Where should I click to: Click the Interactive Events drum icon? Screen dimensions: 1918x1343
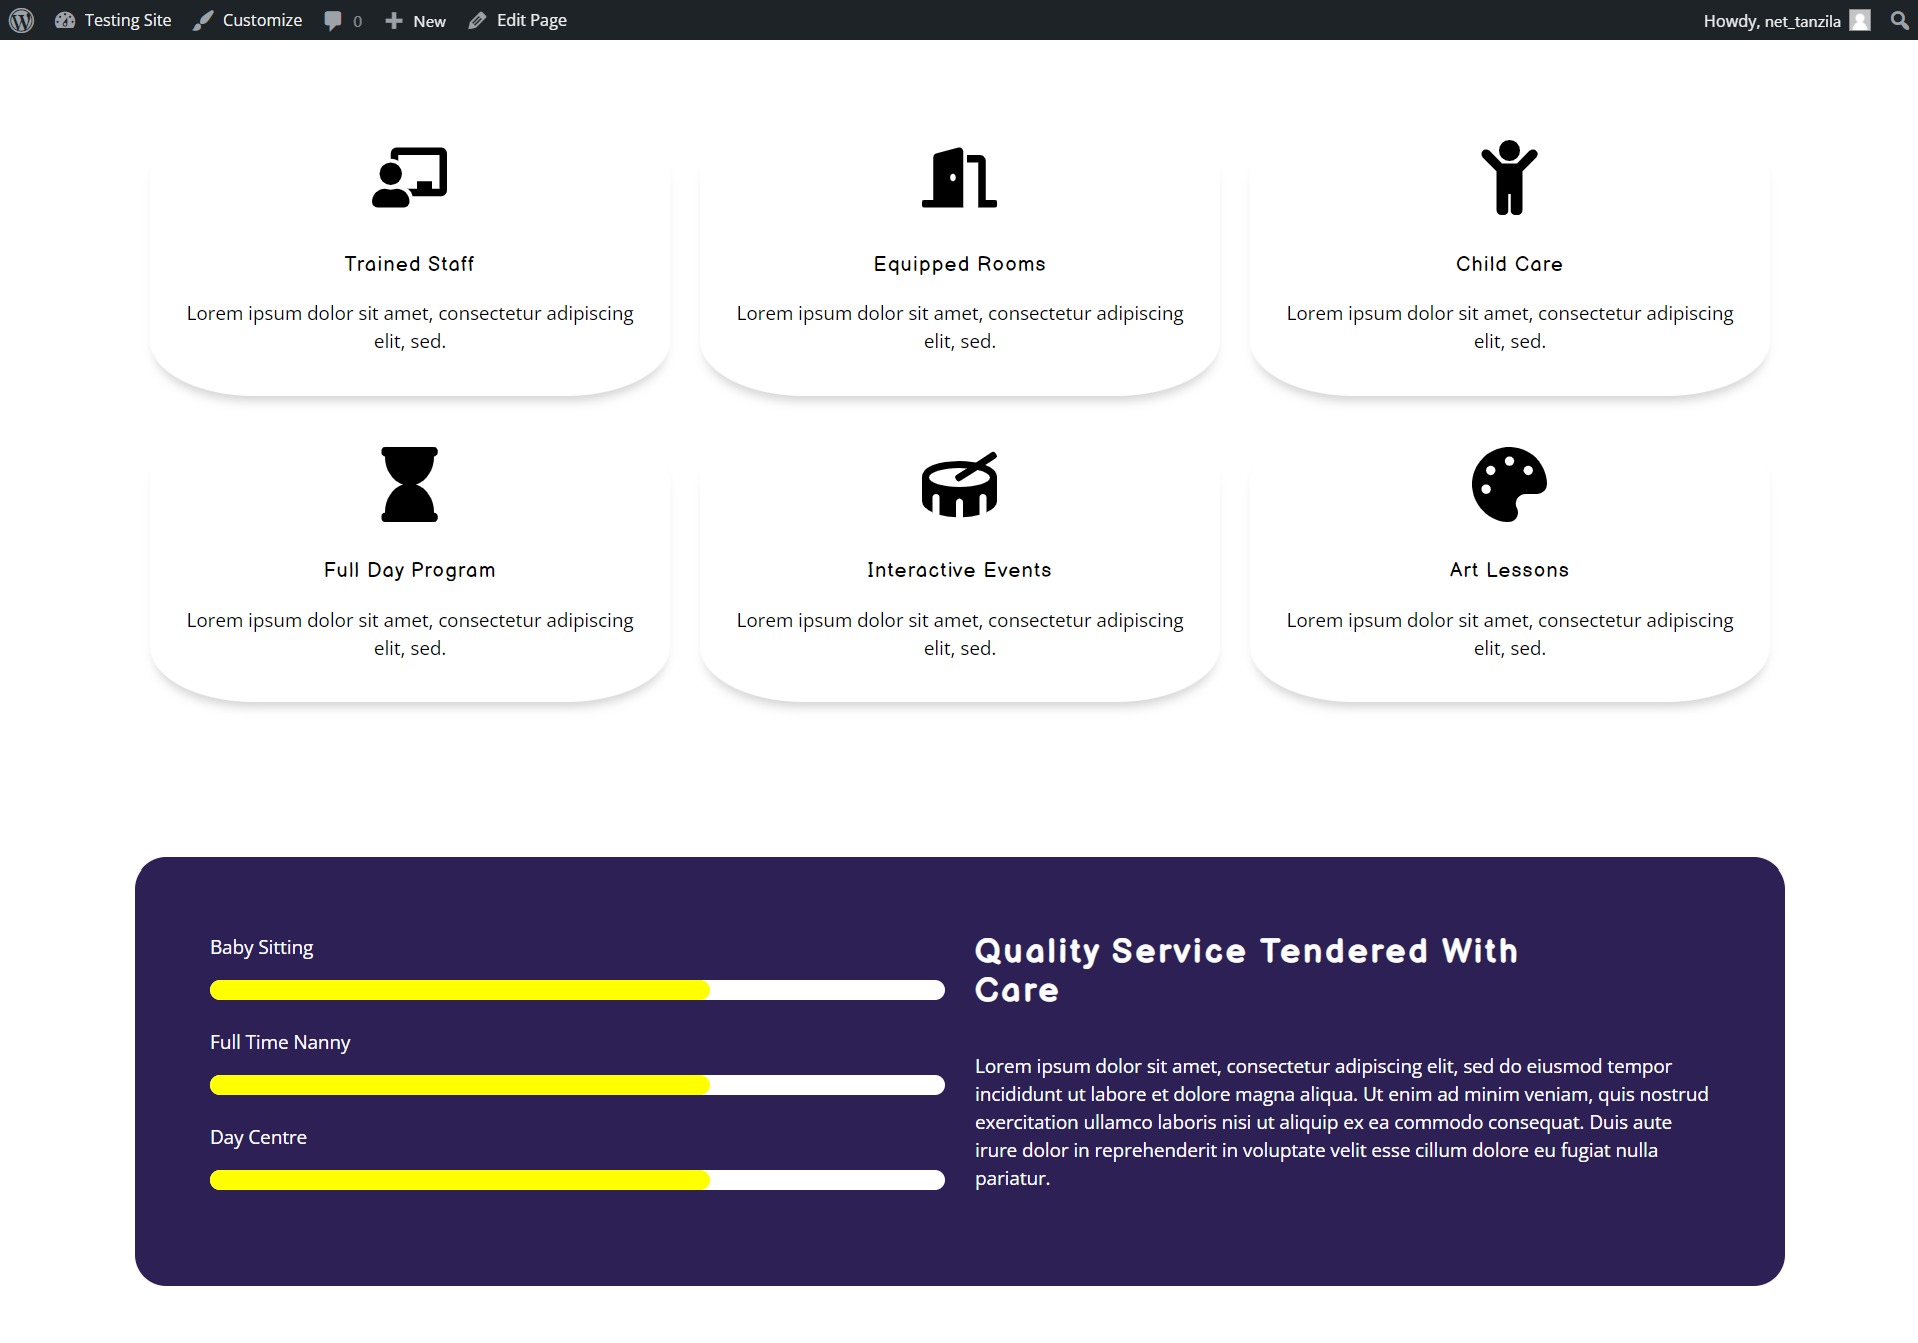[x=959, y=484]
